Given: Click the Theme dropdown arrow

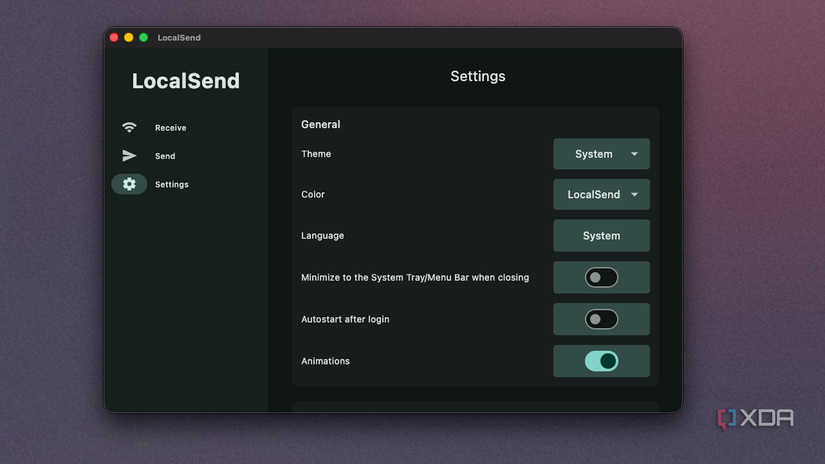Looking at the screenshot, I should click(x=635, y=154).
